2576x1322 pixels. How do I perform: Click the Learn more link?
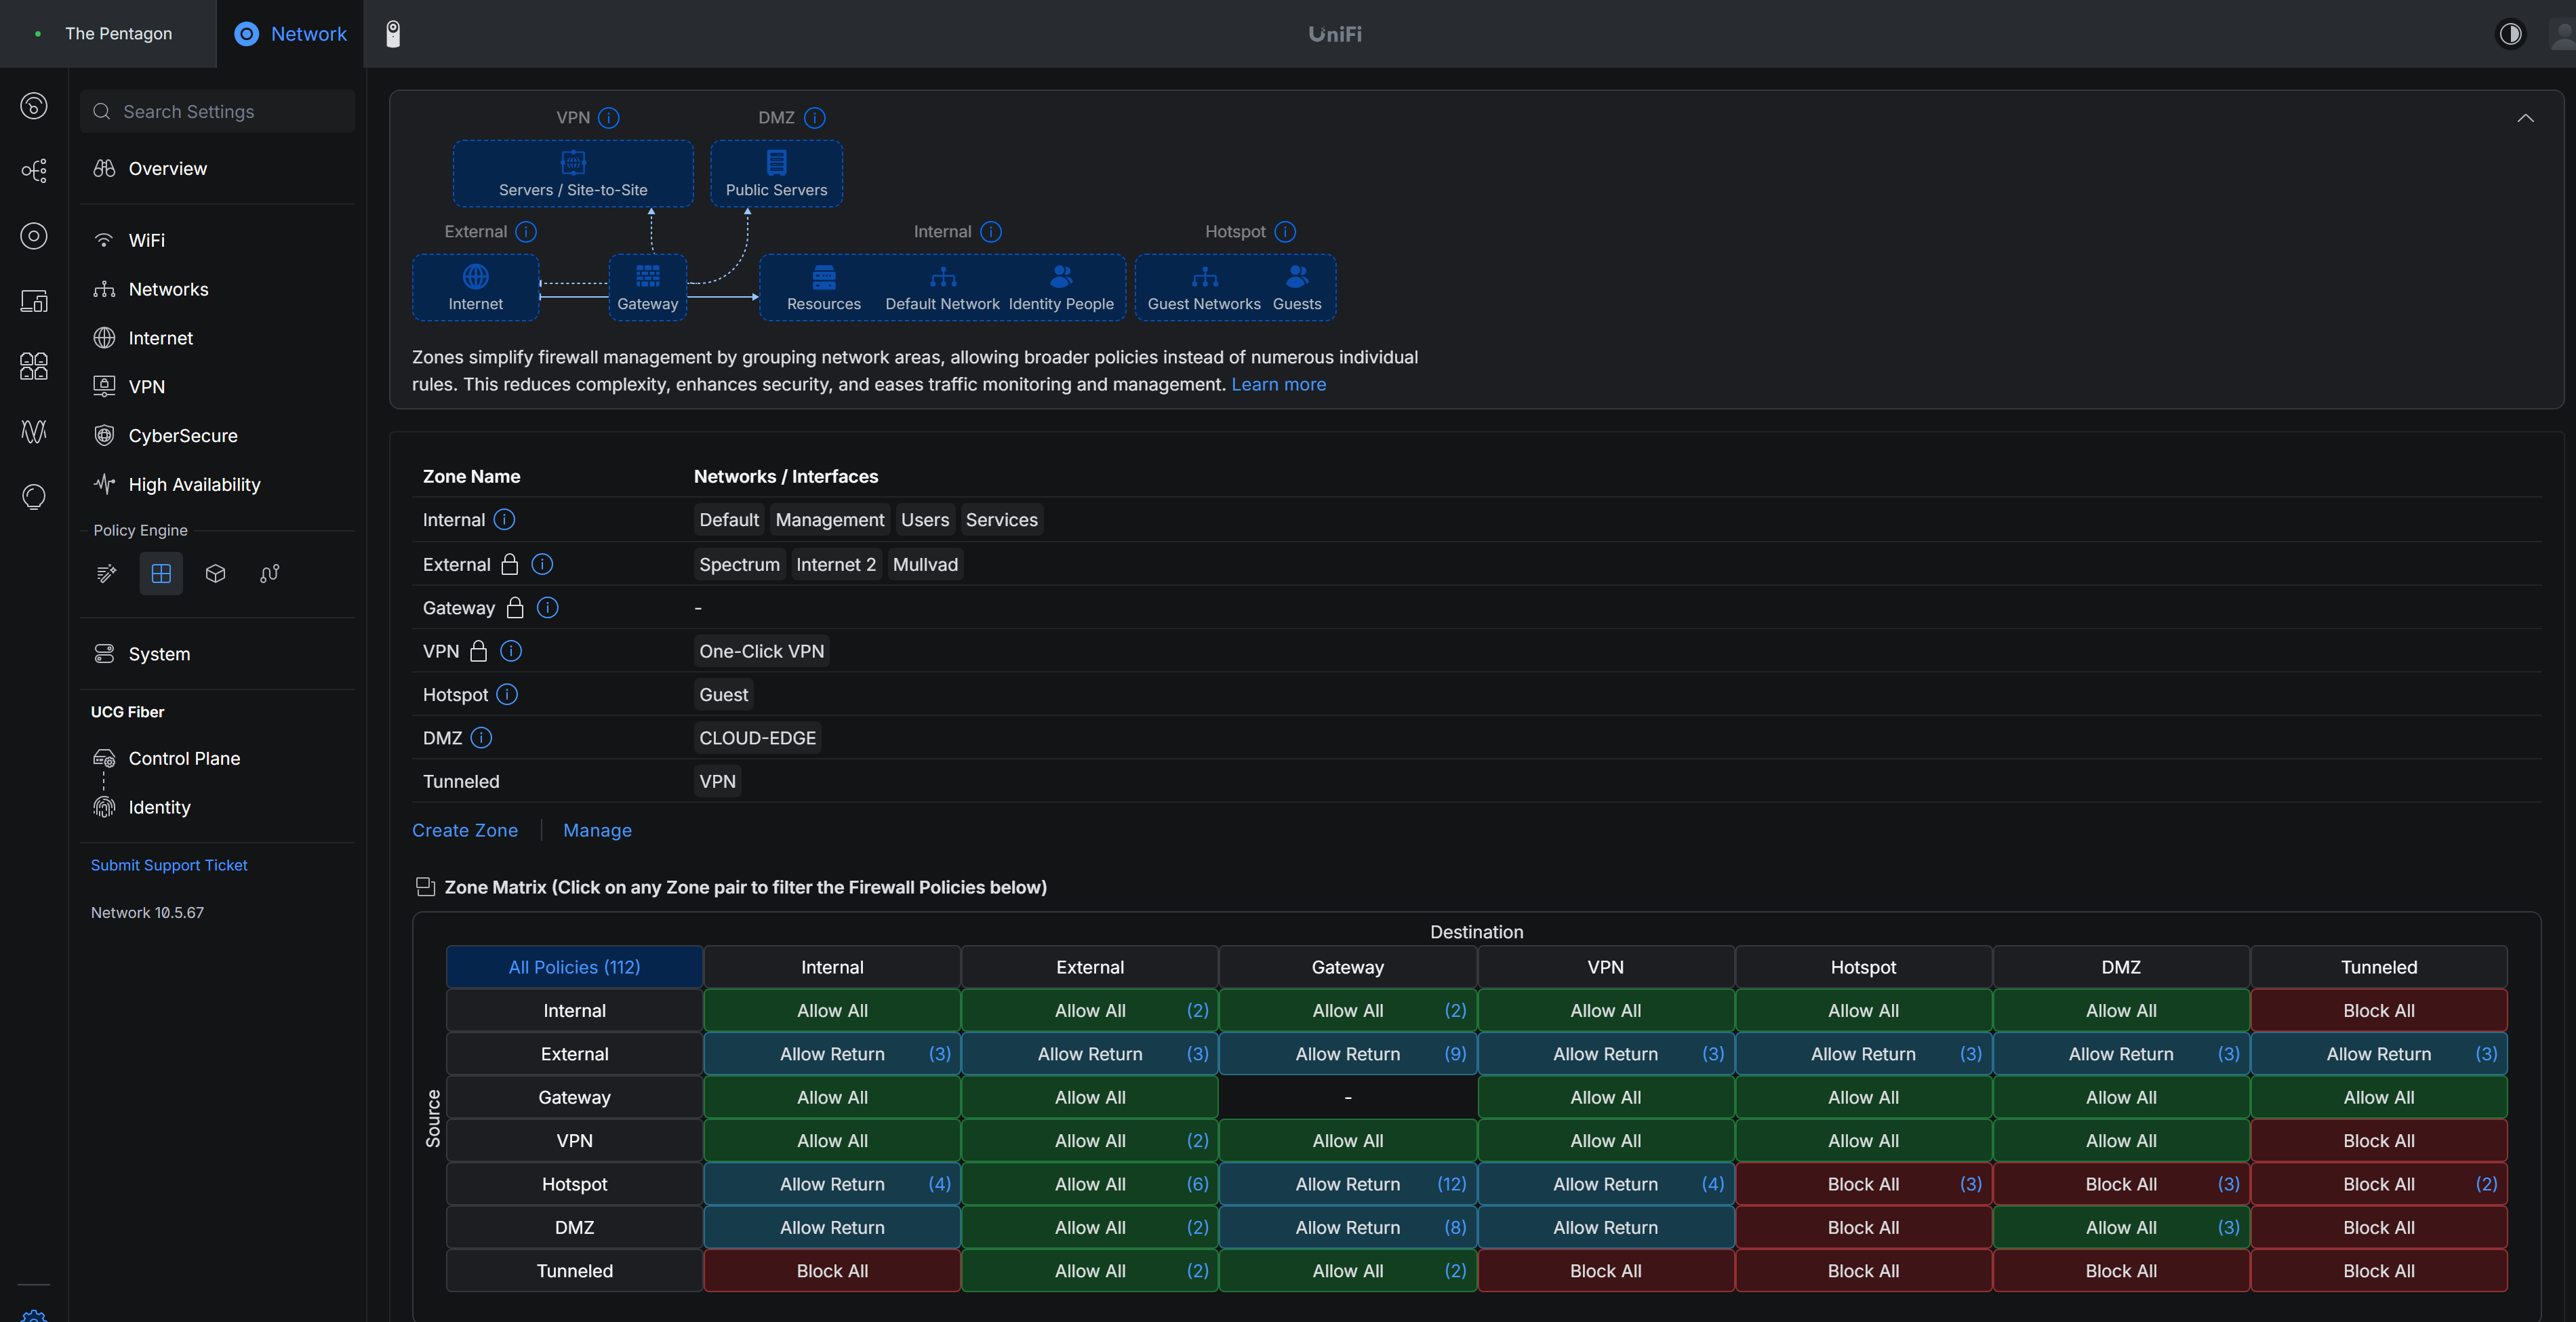pyautogui.click(x=1278, y=384)
